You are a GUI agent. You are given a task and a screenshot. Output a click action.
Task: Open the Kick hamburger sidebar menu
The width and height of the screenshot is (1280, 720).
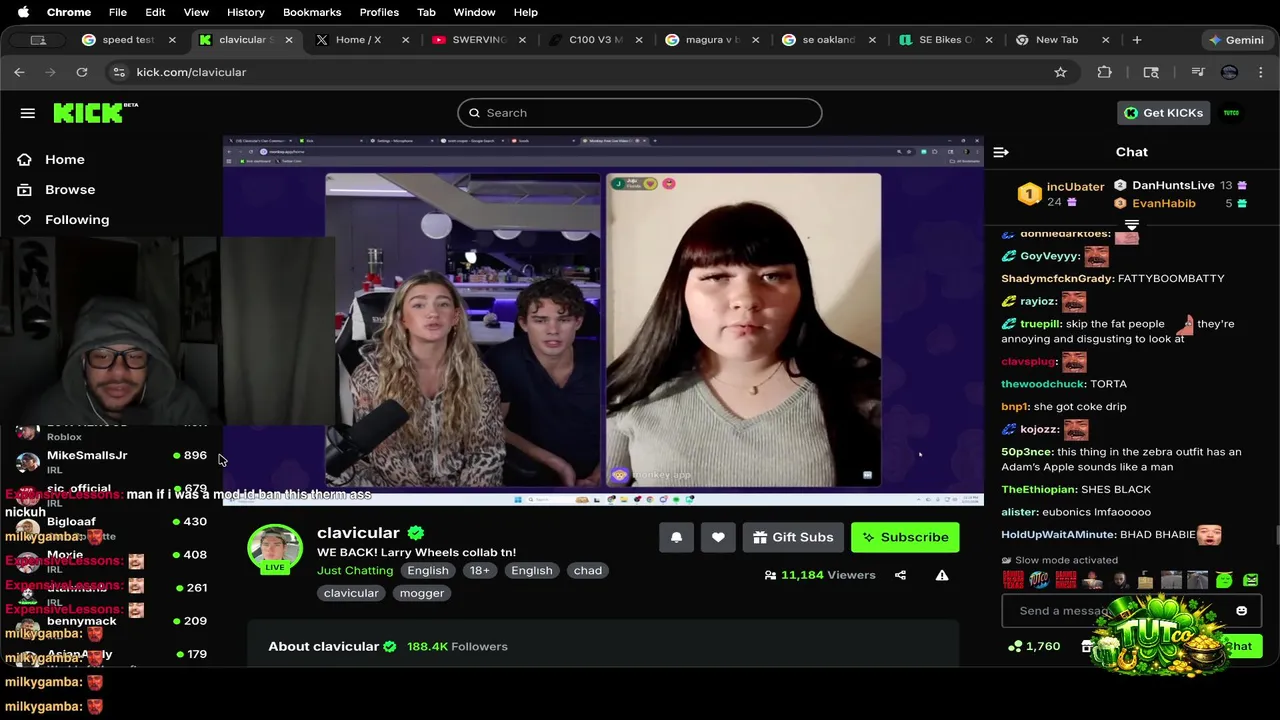point(27,113)
